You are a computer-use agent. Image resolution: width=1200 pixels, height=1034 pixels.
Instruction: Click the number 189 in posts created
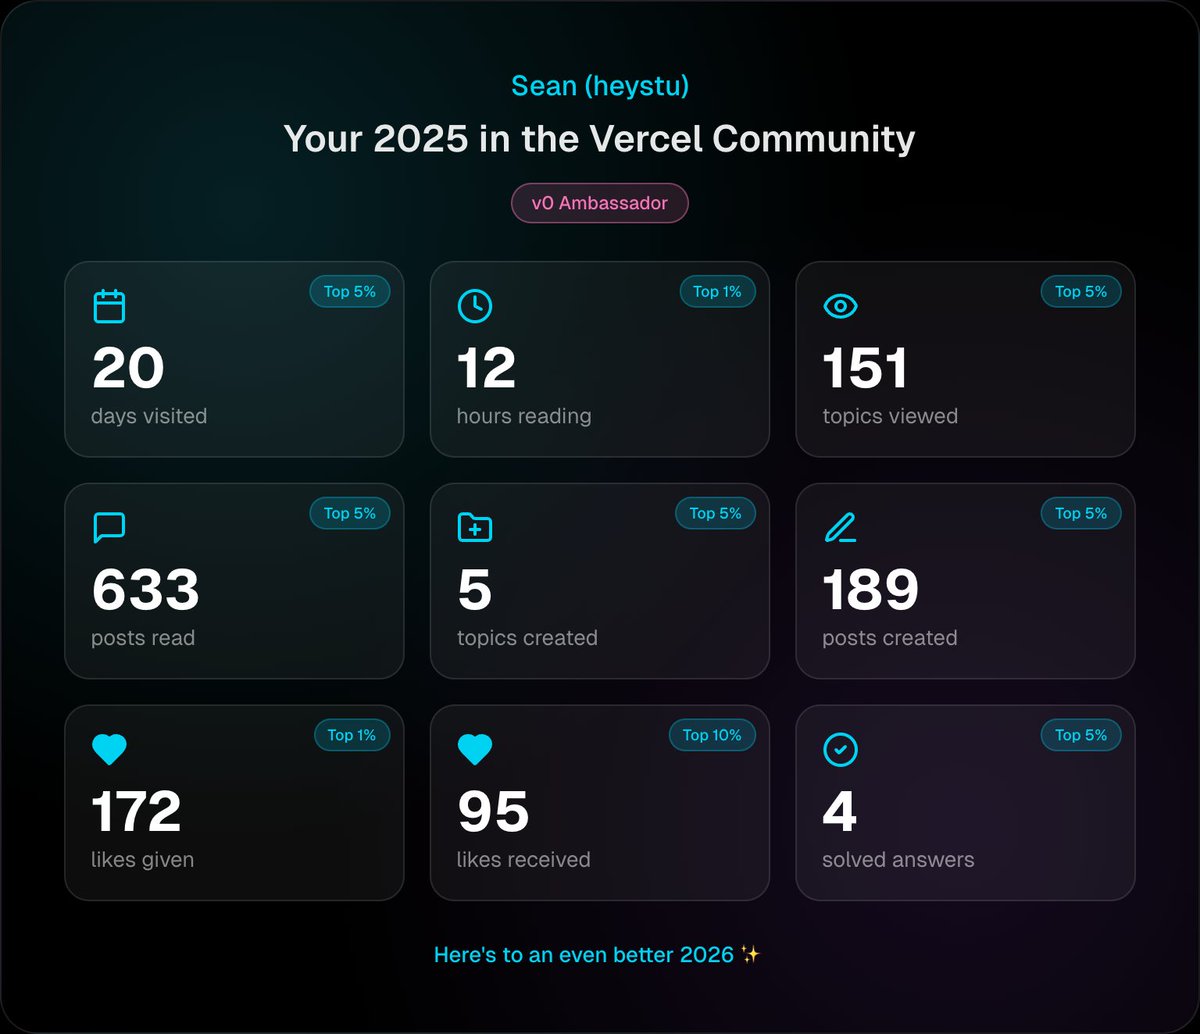(871, 589)
